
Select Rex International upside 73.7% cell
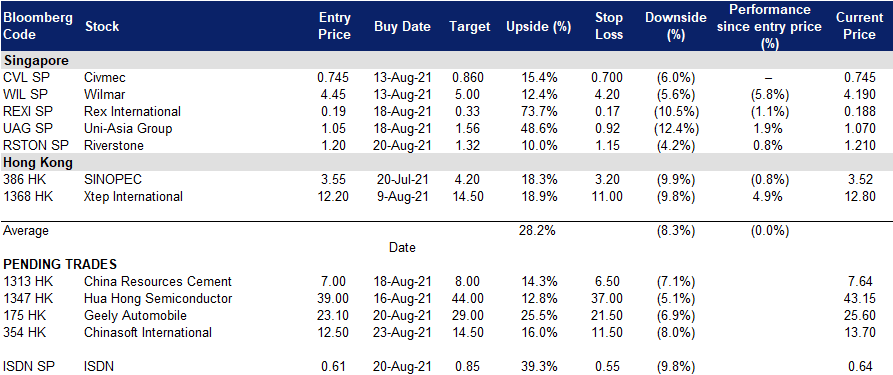coord(538,112)
